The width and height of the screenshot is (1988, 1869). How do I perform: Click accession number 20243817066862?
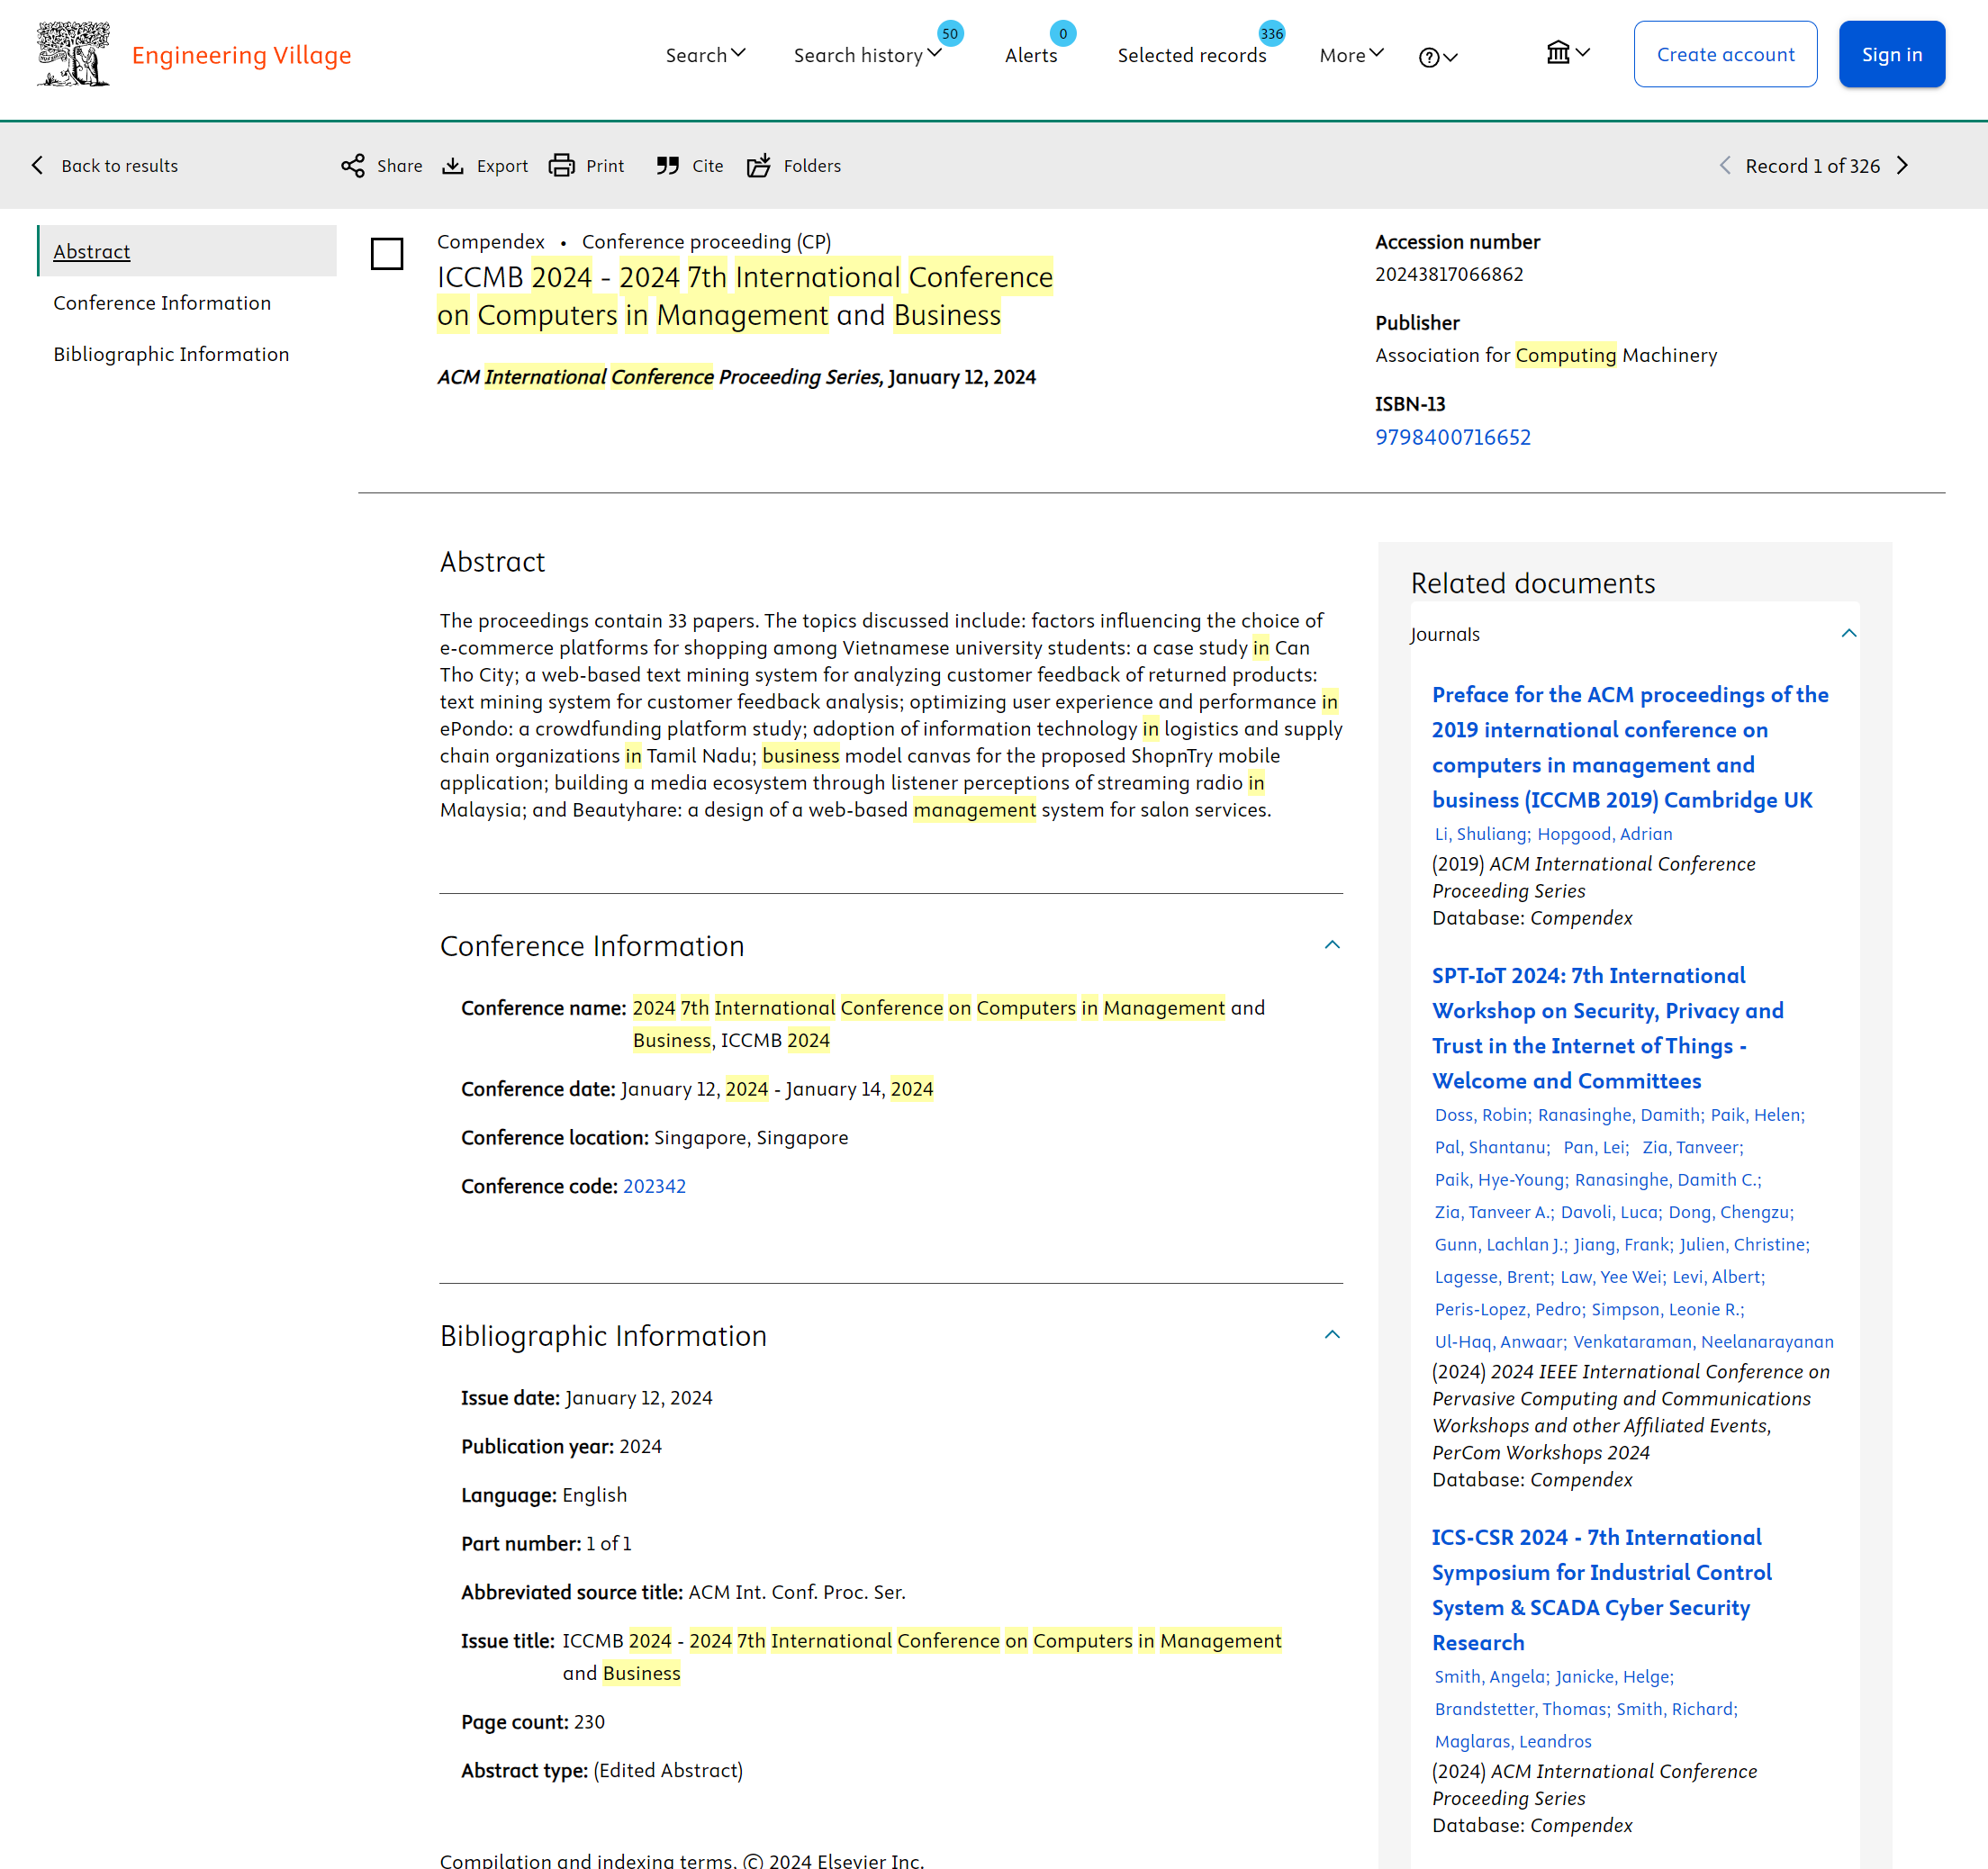pyautogui.click(x=1449, y=274)
